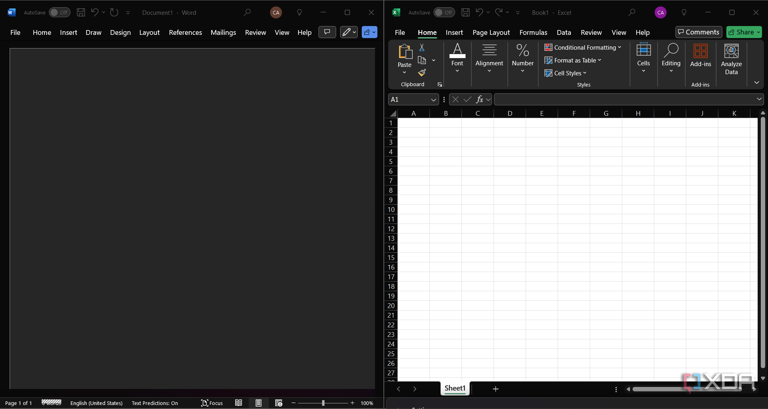Undo the last action in Excel

pyautogui.click(x=480, y=12)
